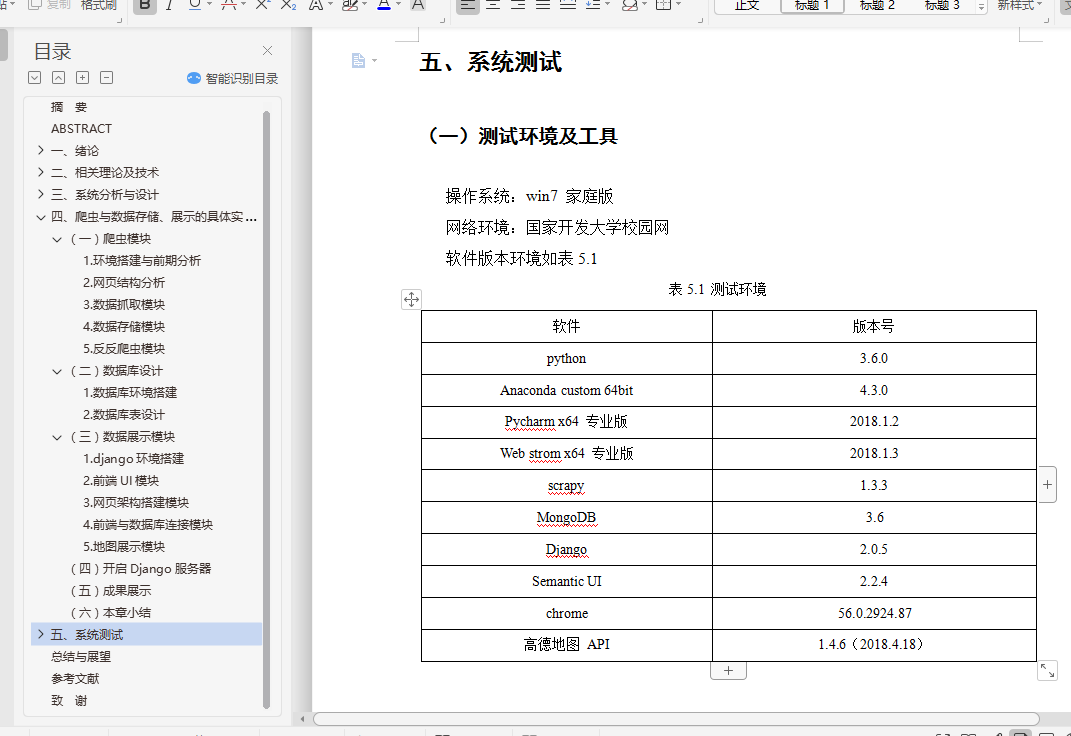Screen dimensions: 1071x736
Task: Open text effects A icon
Action: click(x=315, y=5)
